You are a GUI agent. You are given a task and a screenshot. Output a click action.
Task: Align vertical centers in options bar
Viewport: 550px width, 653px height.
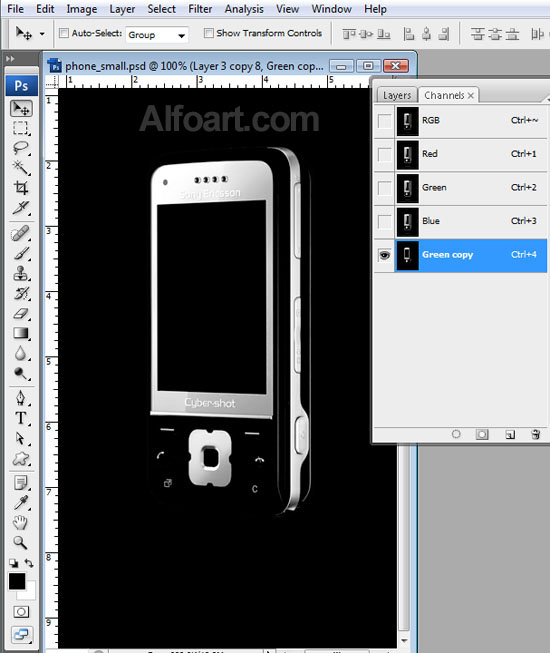(x=366, y=34)
